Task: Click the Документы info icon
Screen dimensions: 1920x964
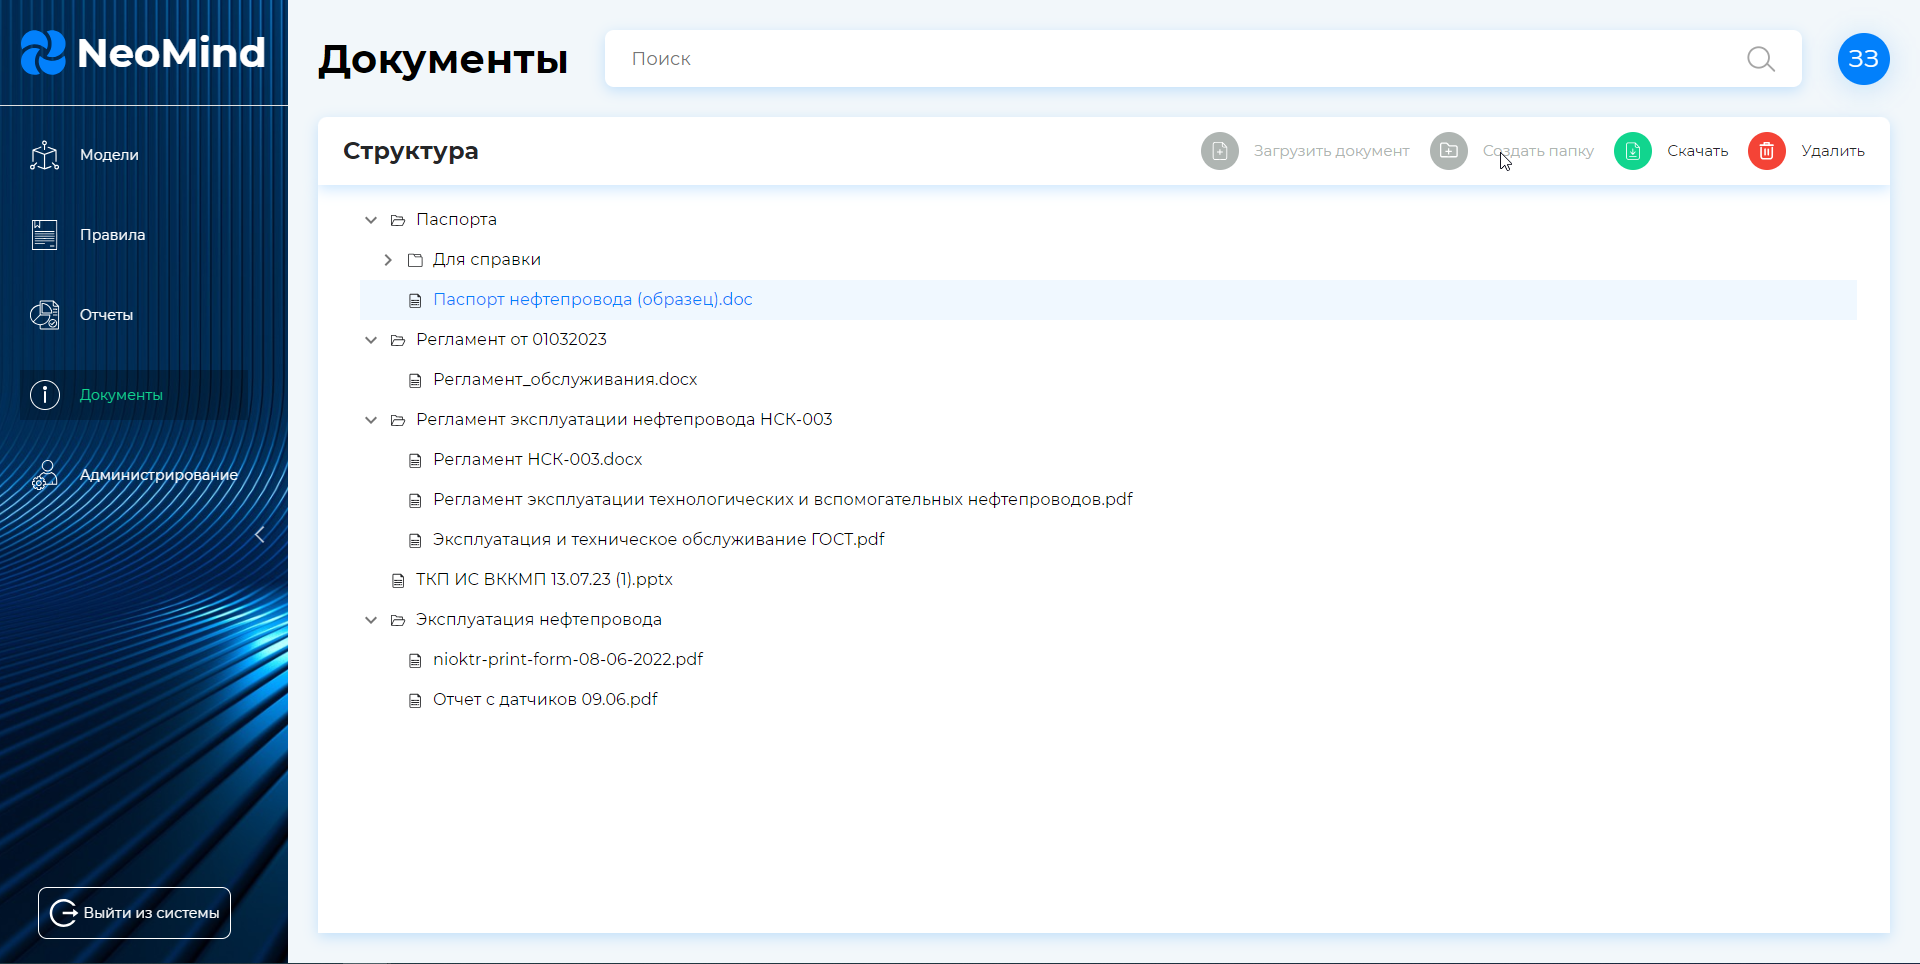Action: (x=45, y=395)
